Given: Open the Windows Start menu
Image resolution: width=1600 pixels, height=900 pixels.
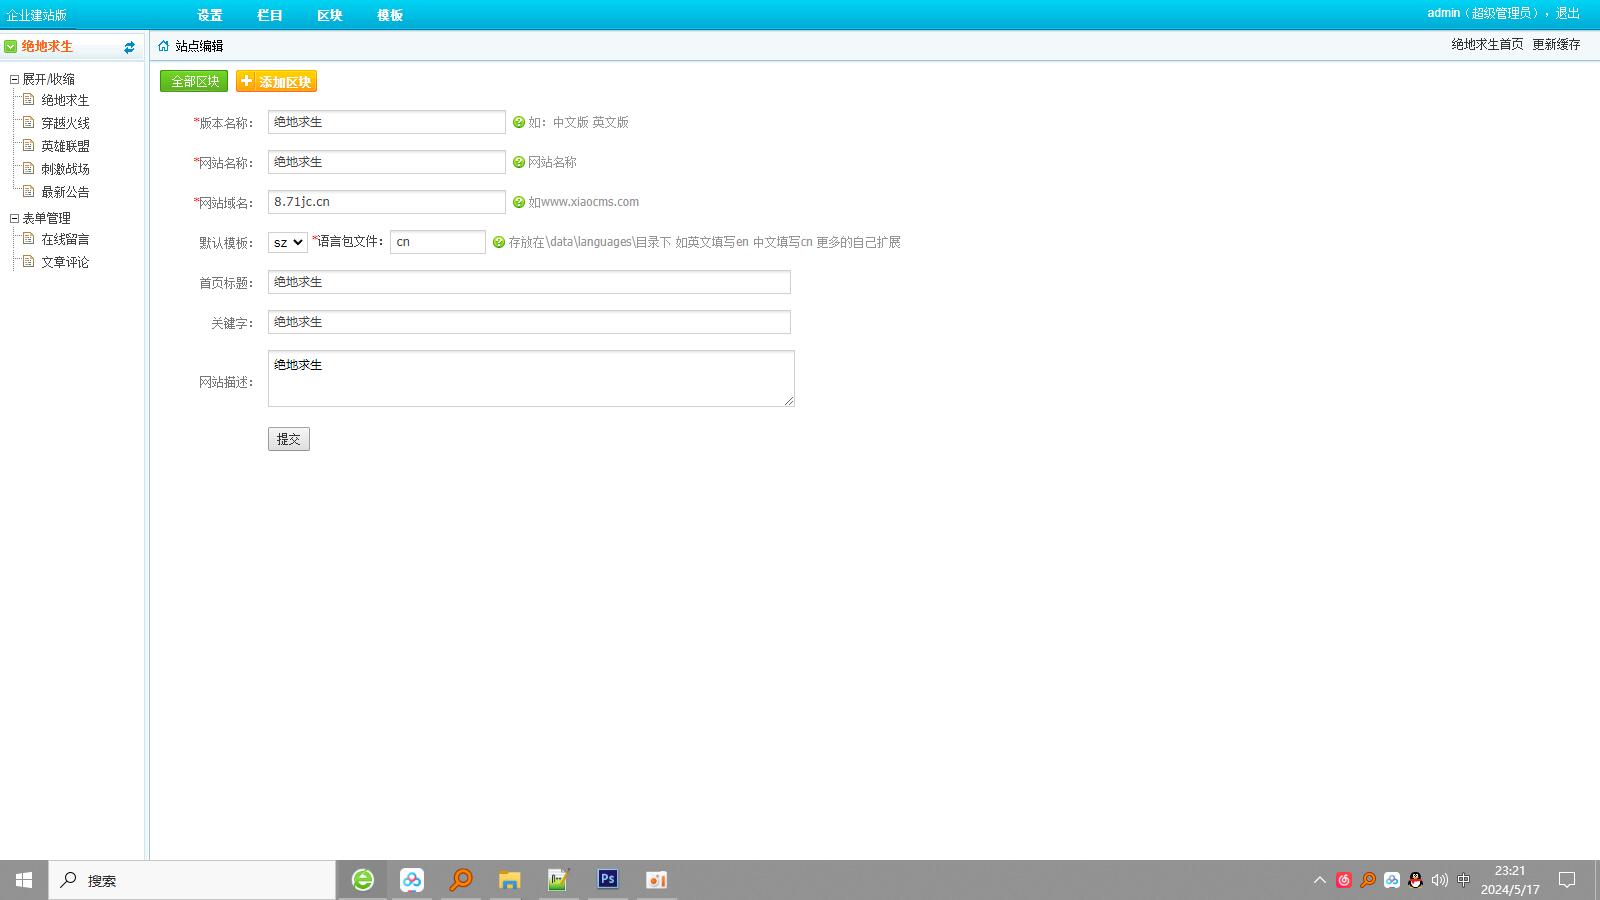Looking at the screenshot, I should [x=24, y=880].
